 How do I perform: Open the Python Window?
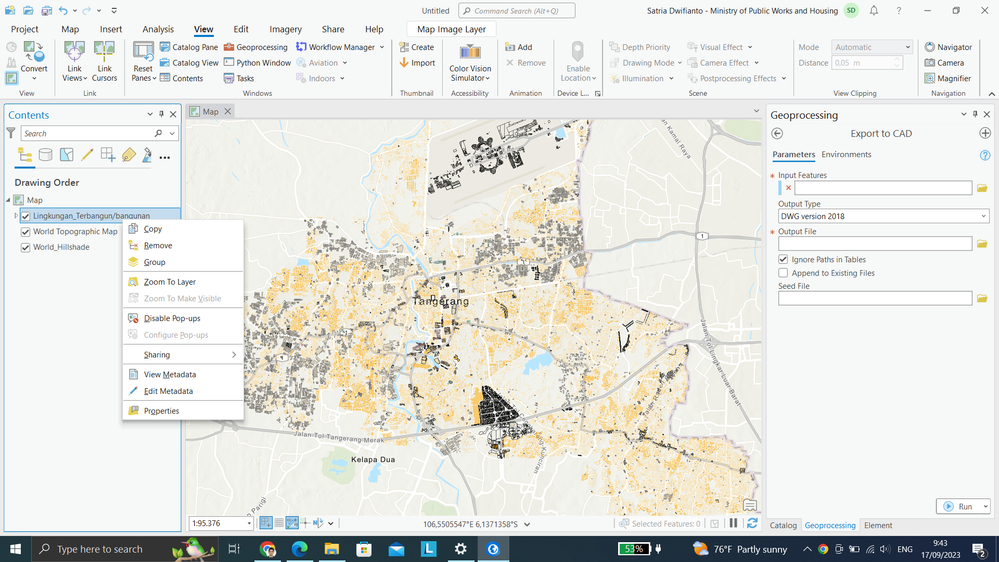(x=257, y=62)
